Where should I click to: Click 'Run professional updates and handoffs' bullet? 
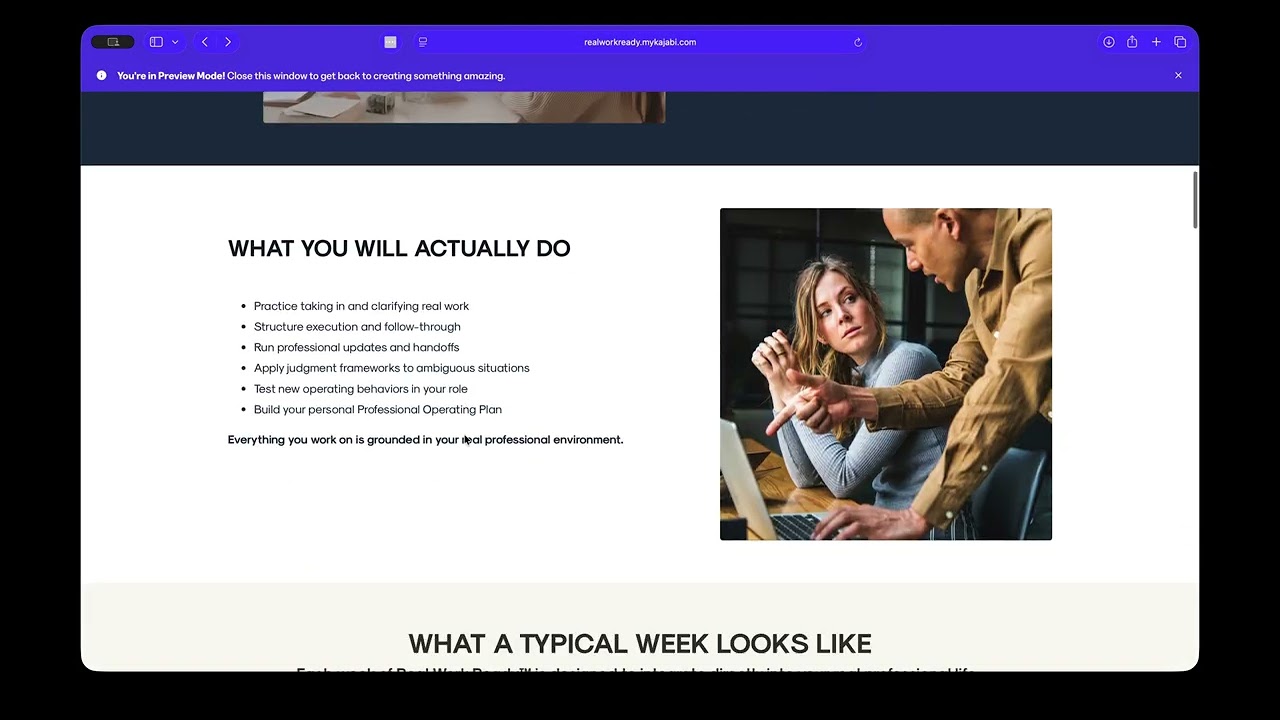click(x=356, y=347)
